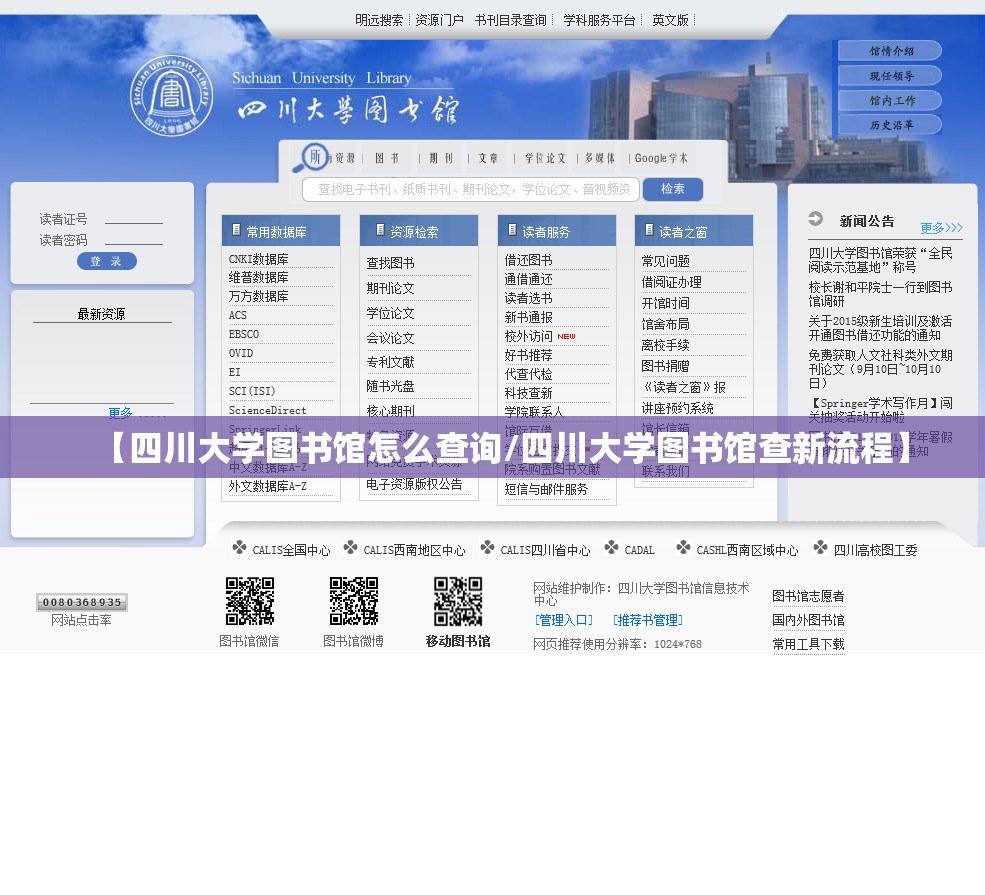
Task: Open news about 校长谢和平院士一行
Action: pyautogui.click(x=880, y=294)
